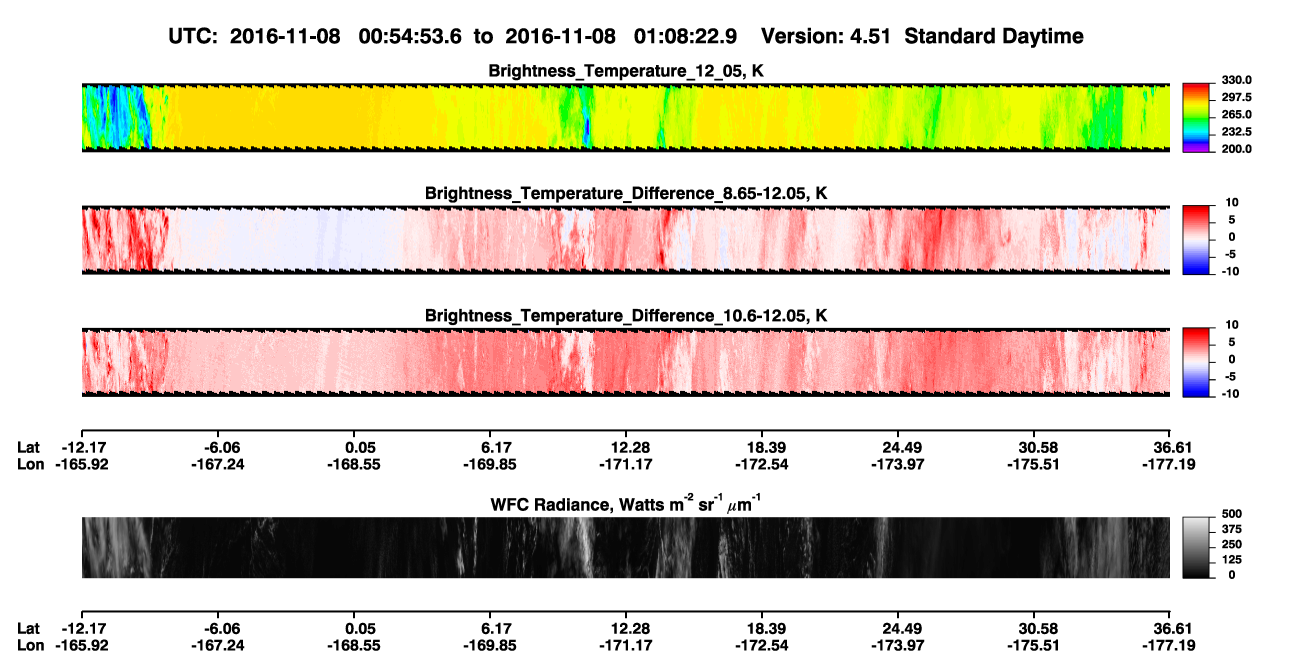Click the title "Brightness_Temperature_12_05, K"
This screenshot has width=1300, height=667.
[626, 70]
